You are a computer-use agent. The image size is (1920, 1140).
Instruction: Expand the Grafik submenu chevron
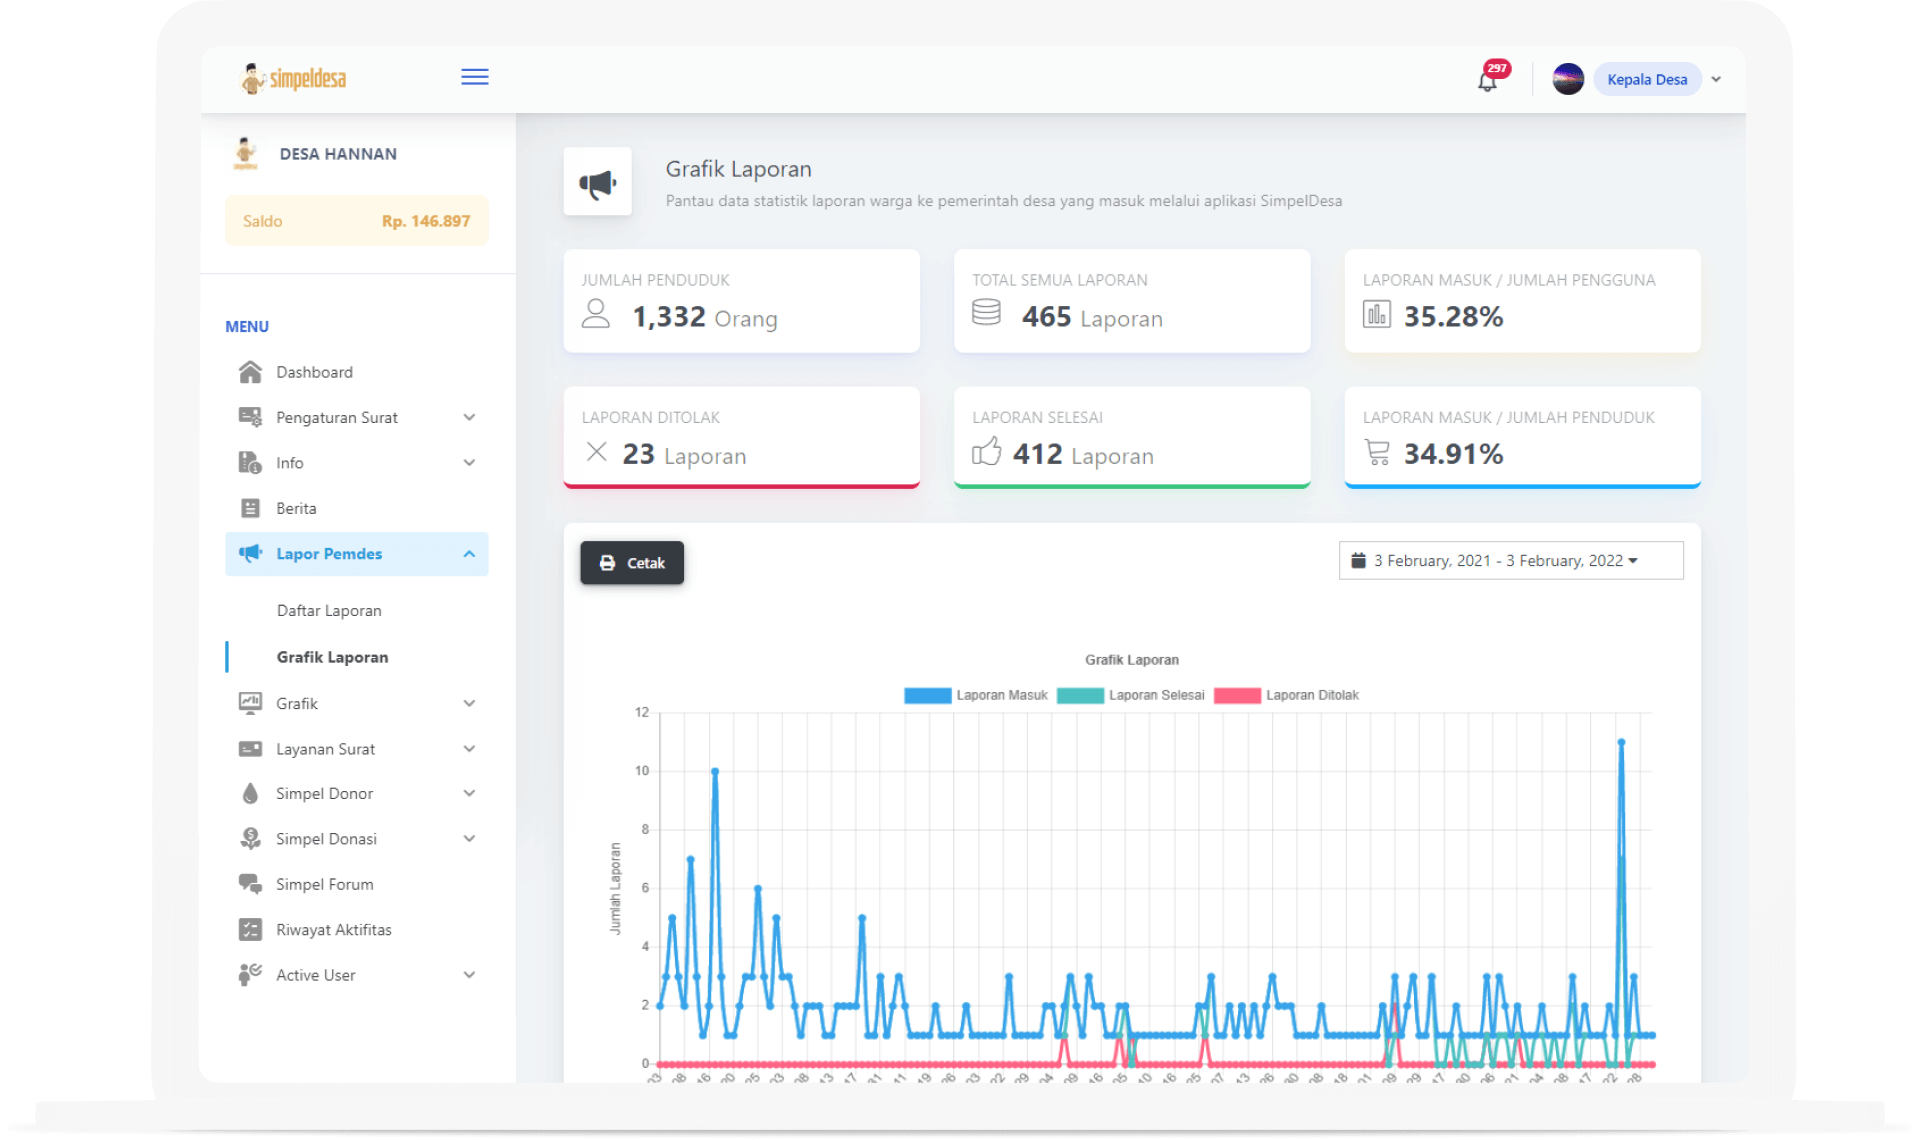[x=469, y=703]
